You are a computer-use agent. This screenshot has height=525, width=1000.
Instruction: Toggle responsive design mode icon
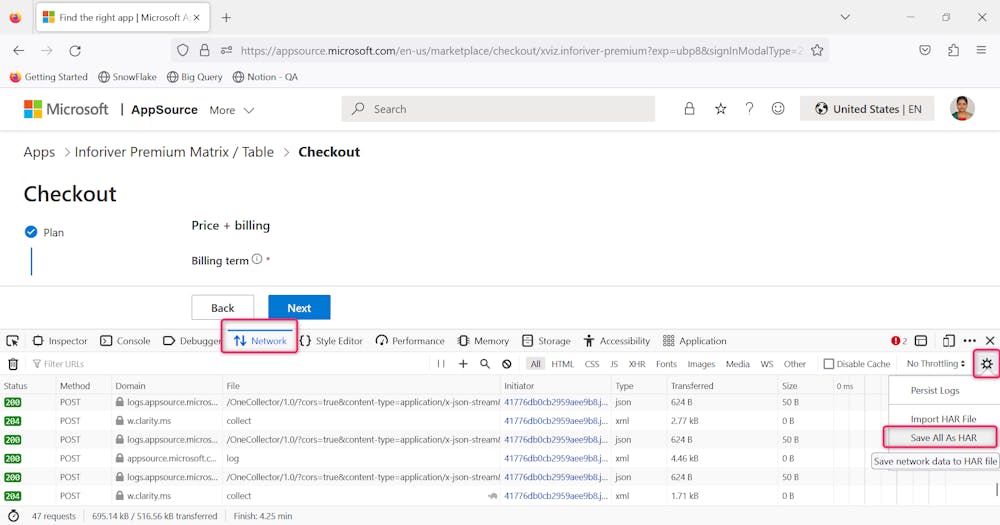(x=949, y=341)
